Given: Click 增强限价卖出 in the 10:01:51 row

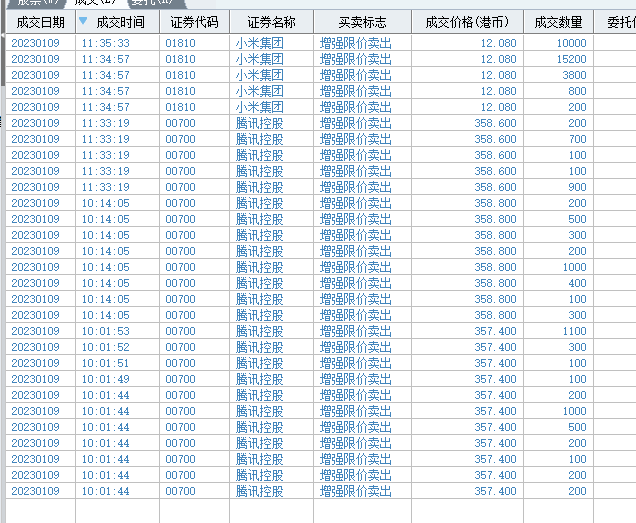Looking at the screenshot, I should (x=356, y=363).
